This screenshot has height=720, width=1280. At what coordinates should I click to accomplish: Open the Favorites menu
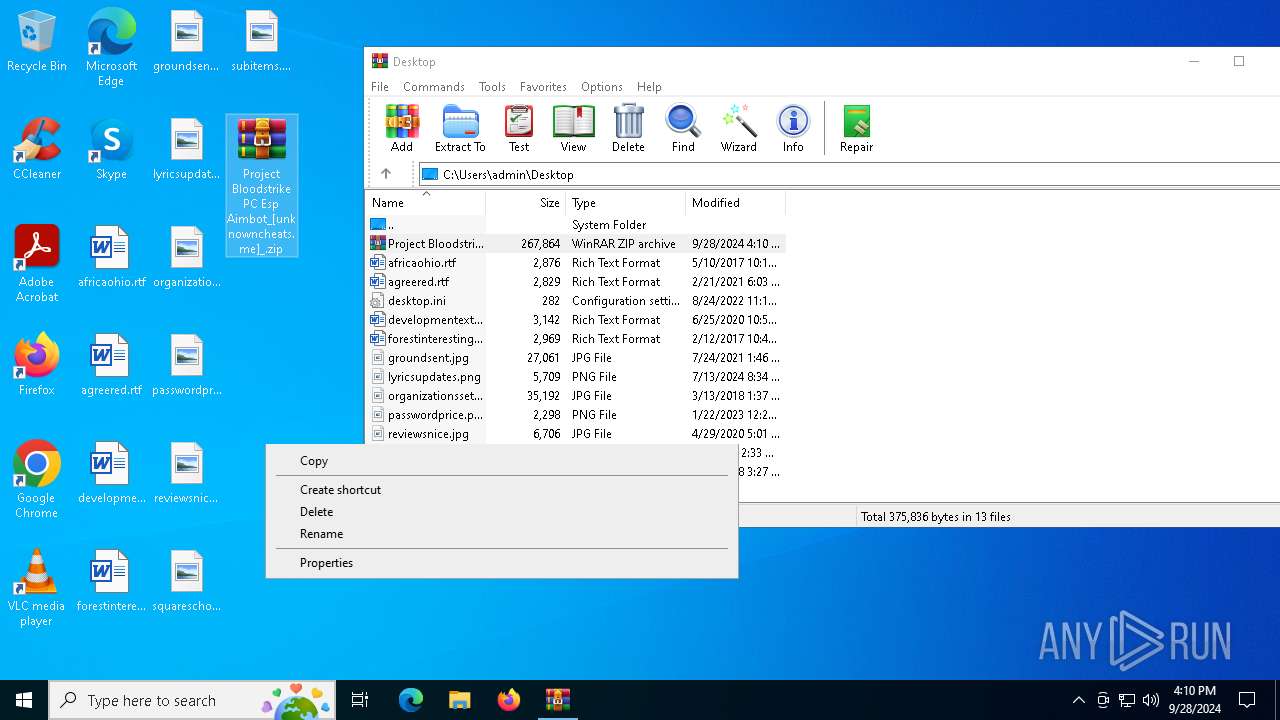point(543,87)
